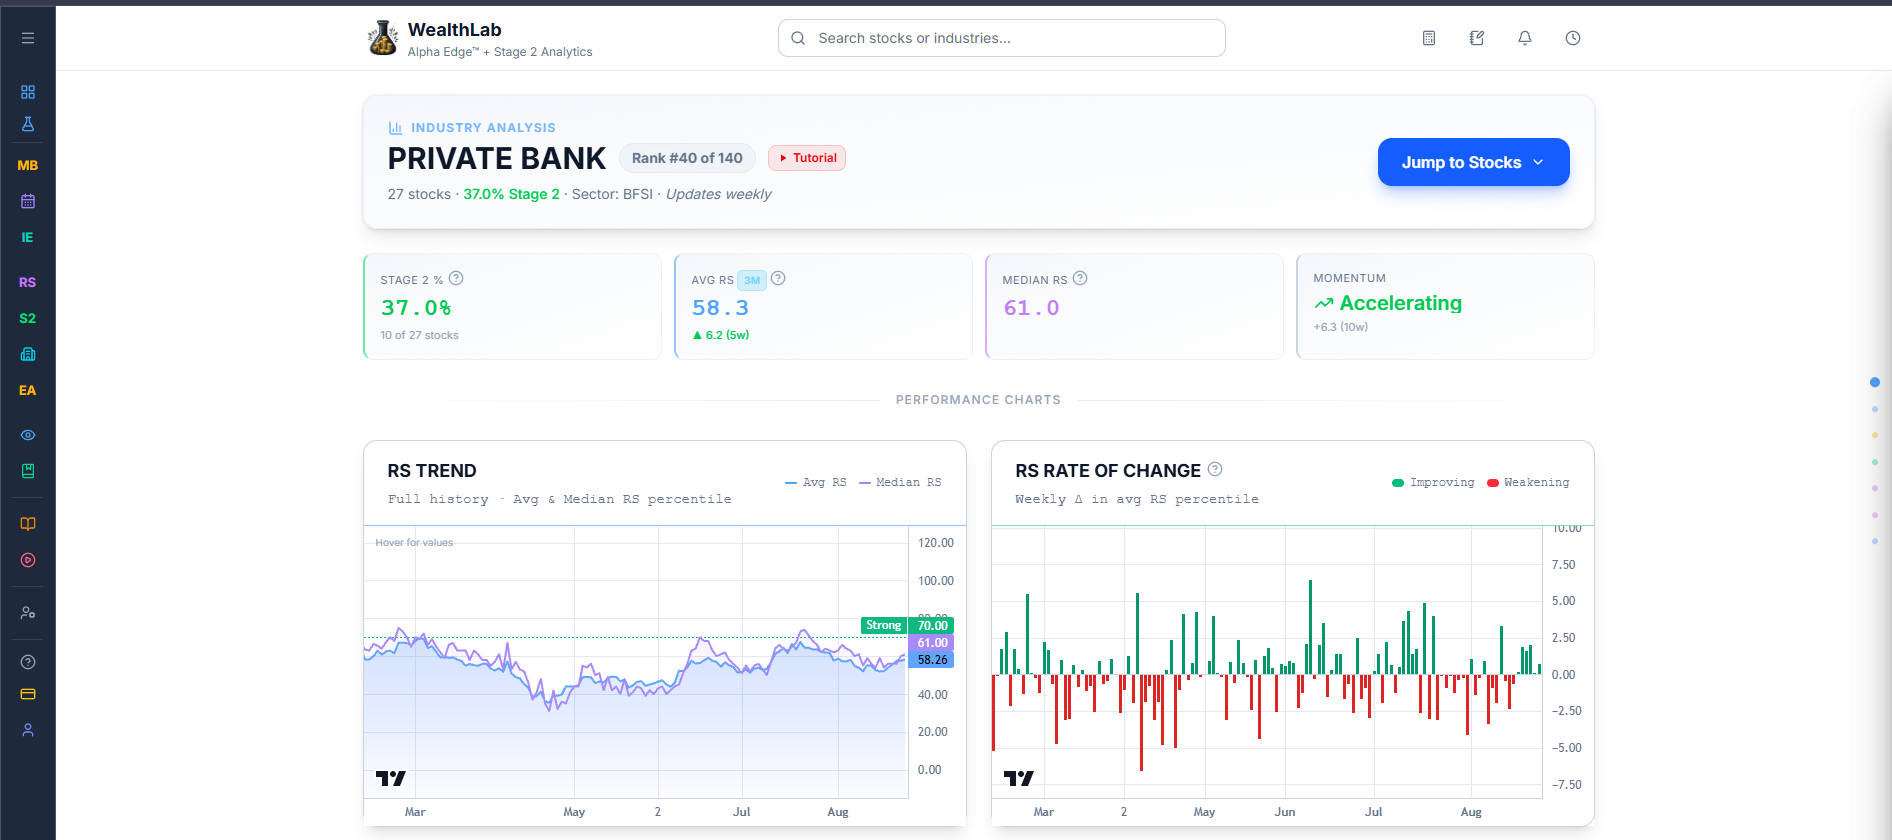Click the Rank #40 of 140 badge
This screenshot has height=840, width=1892.
(687, 158)
